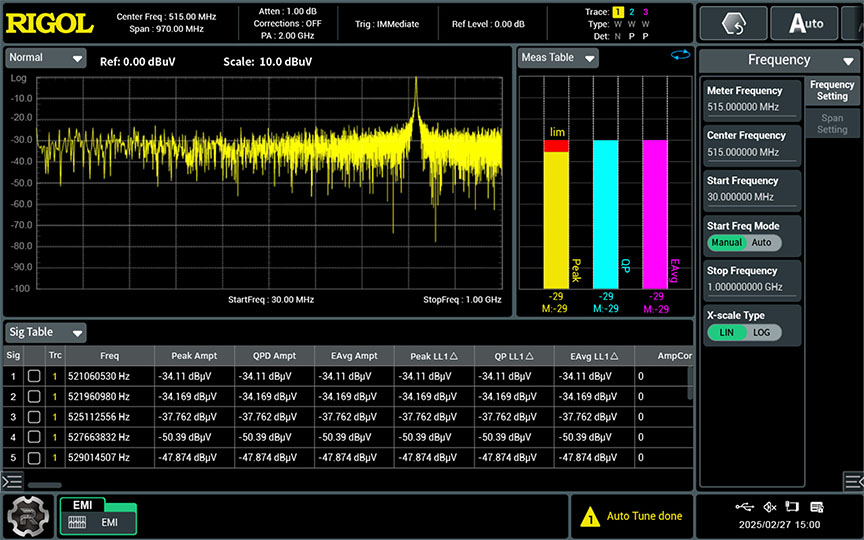Tick the checkbox for signal row 3
Image resolution: width=864 pixels, height=540 pixels.
click(34, 417)
